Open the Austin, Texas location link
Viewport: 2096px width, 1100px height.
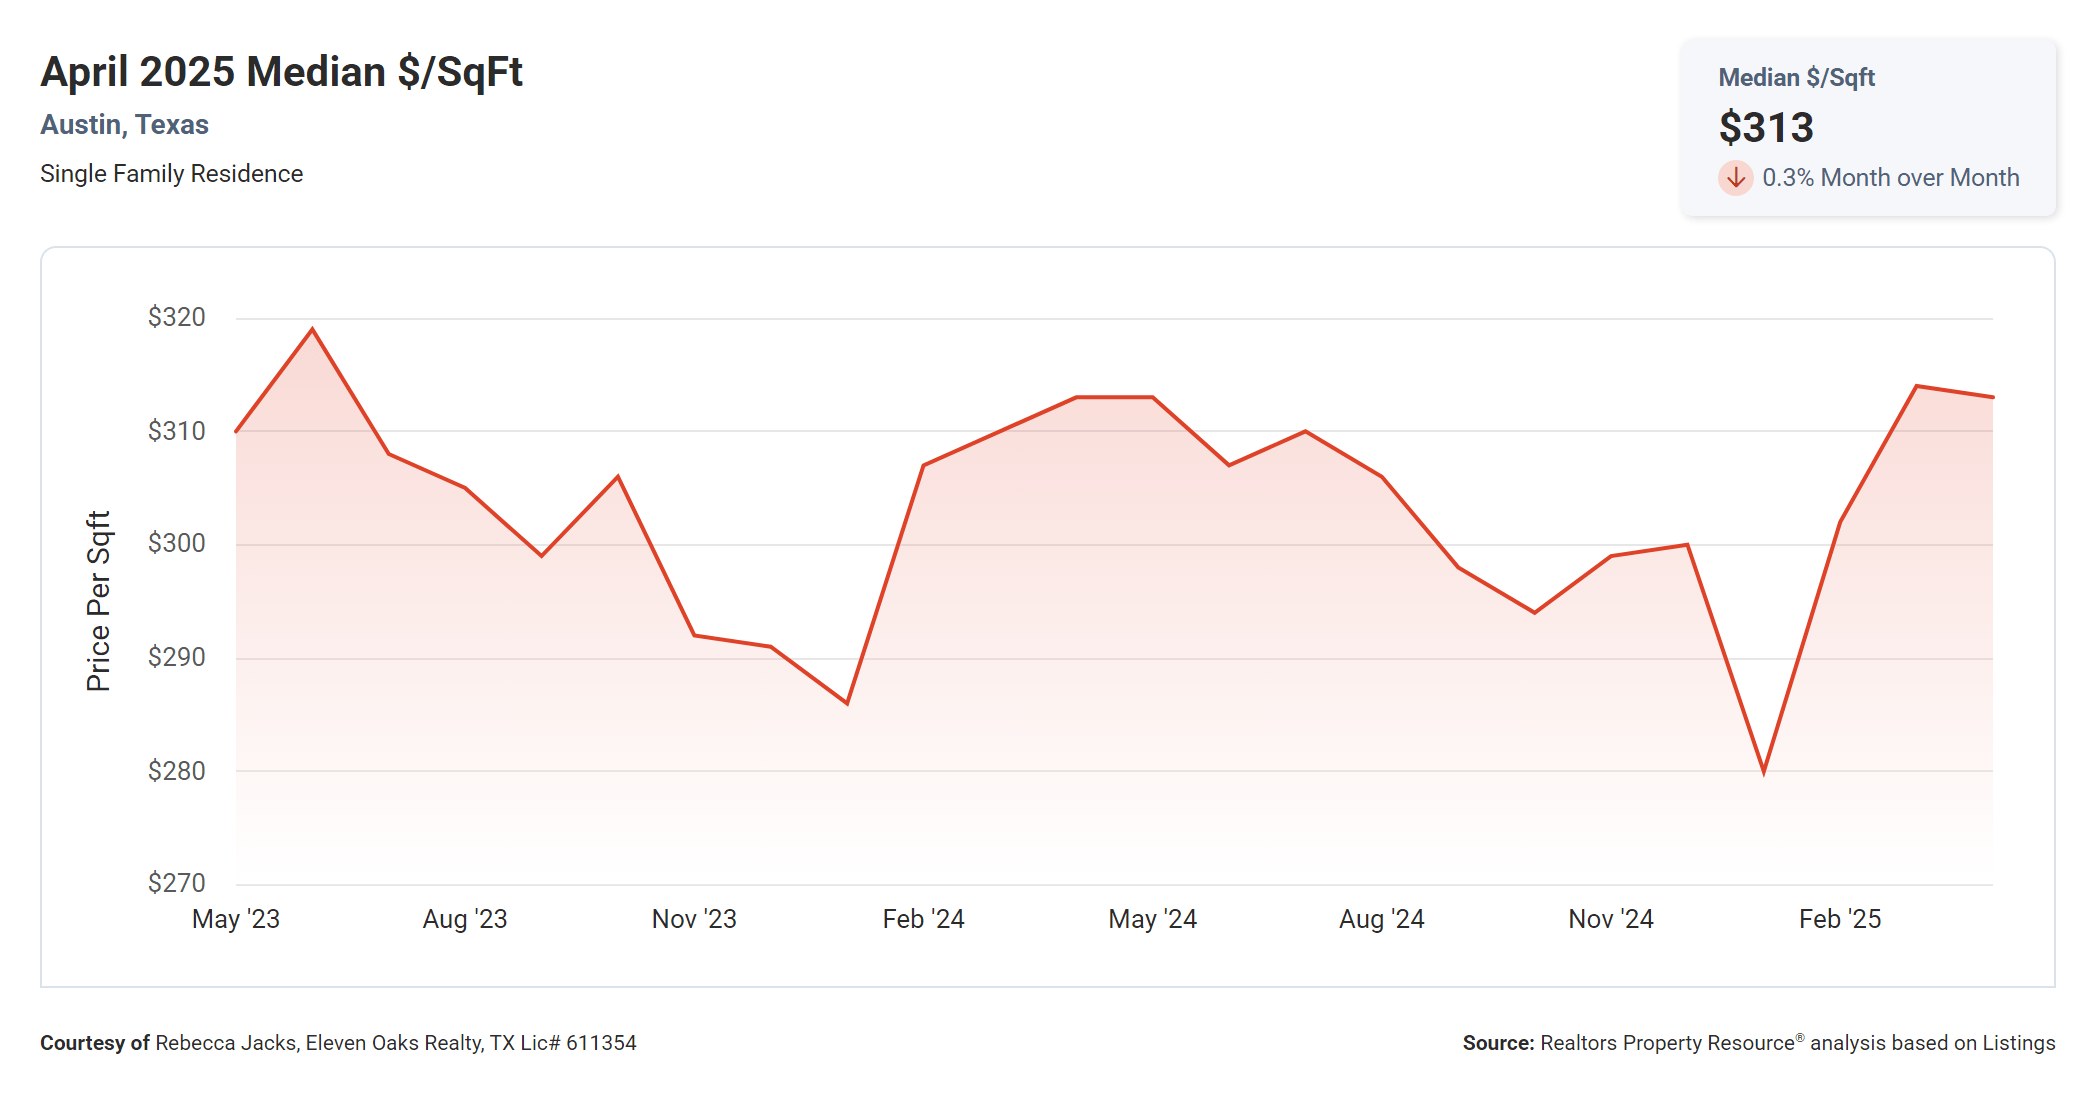(124, 125)
